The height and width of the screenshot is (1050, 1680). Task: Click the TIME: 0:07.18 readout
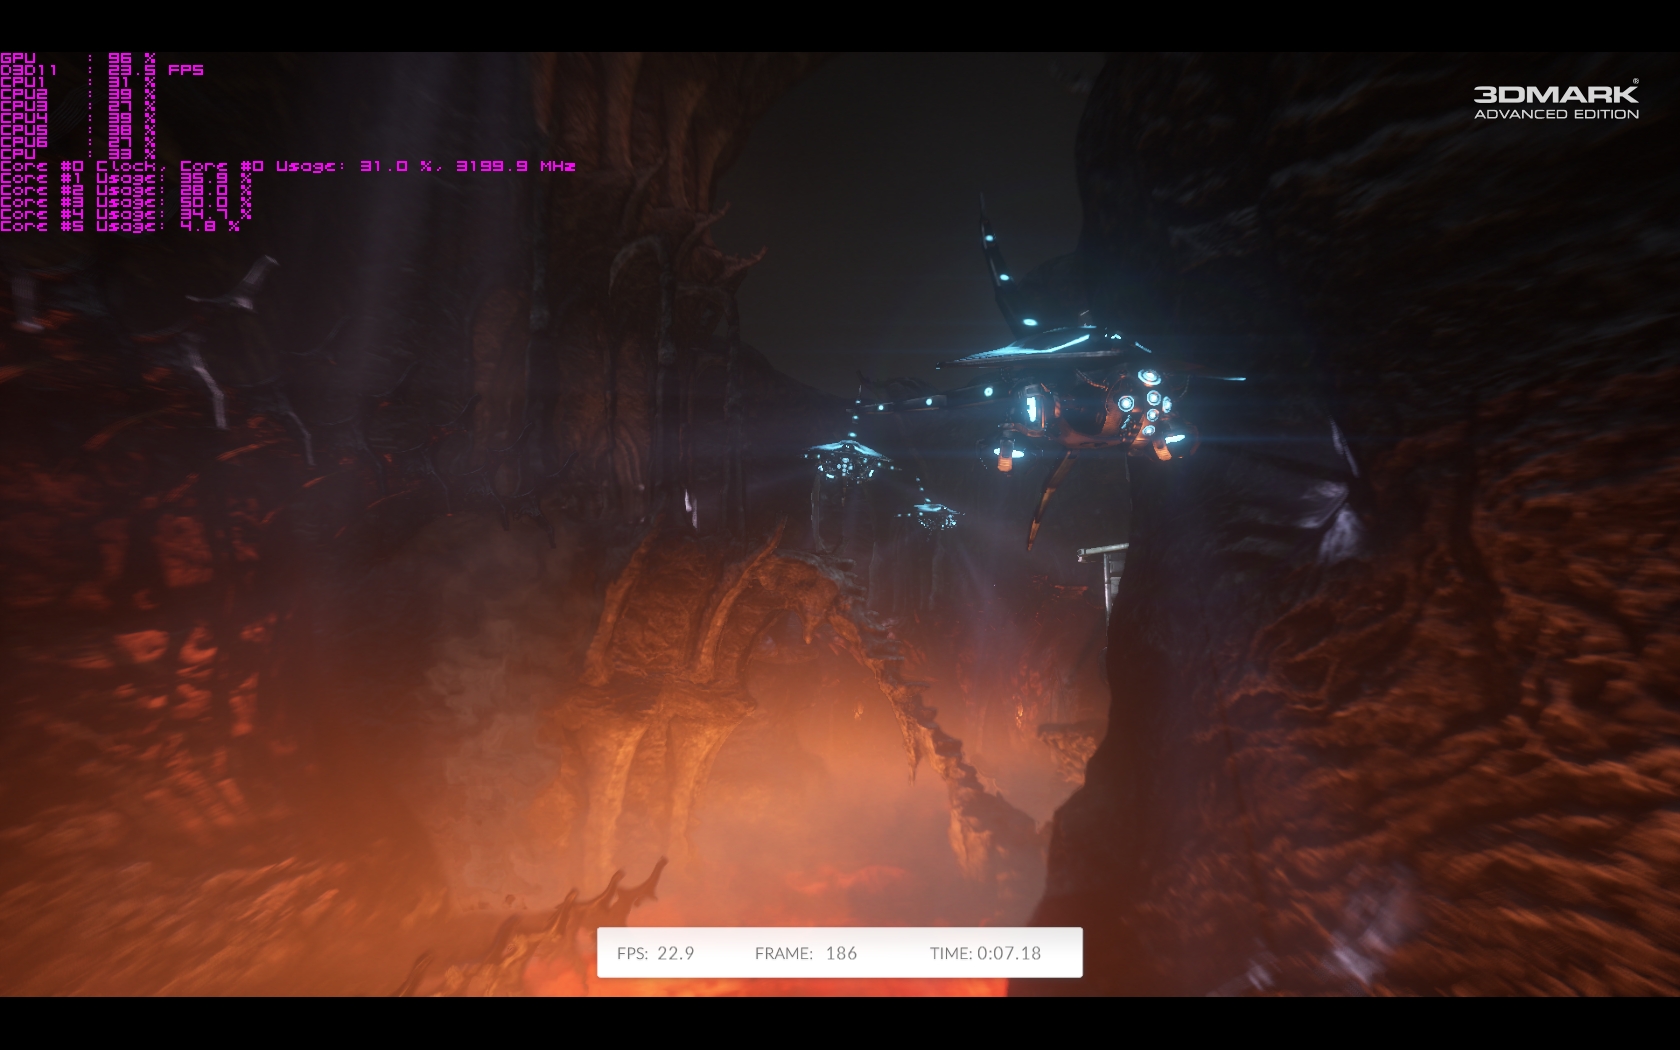click(x=985, y=953)
